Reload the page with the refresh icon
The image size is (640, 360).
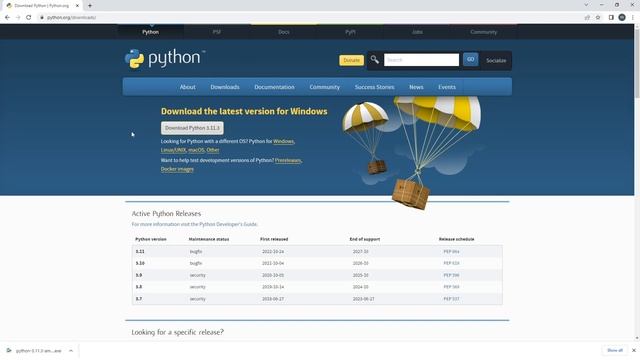point(29,18)
